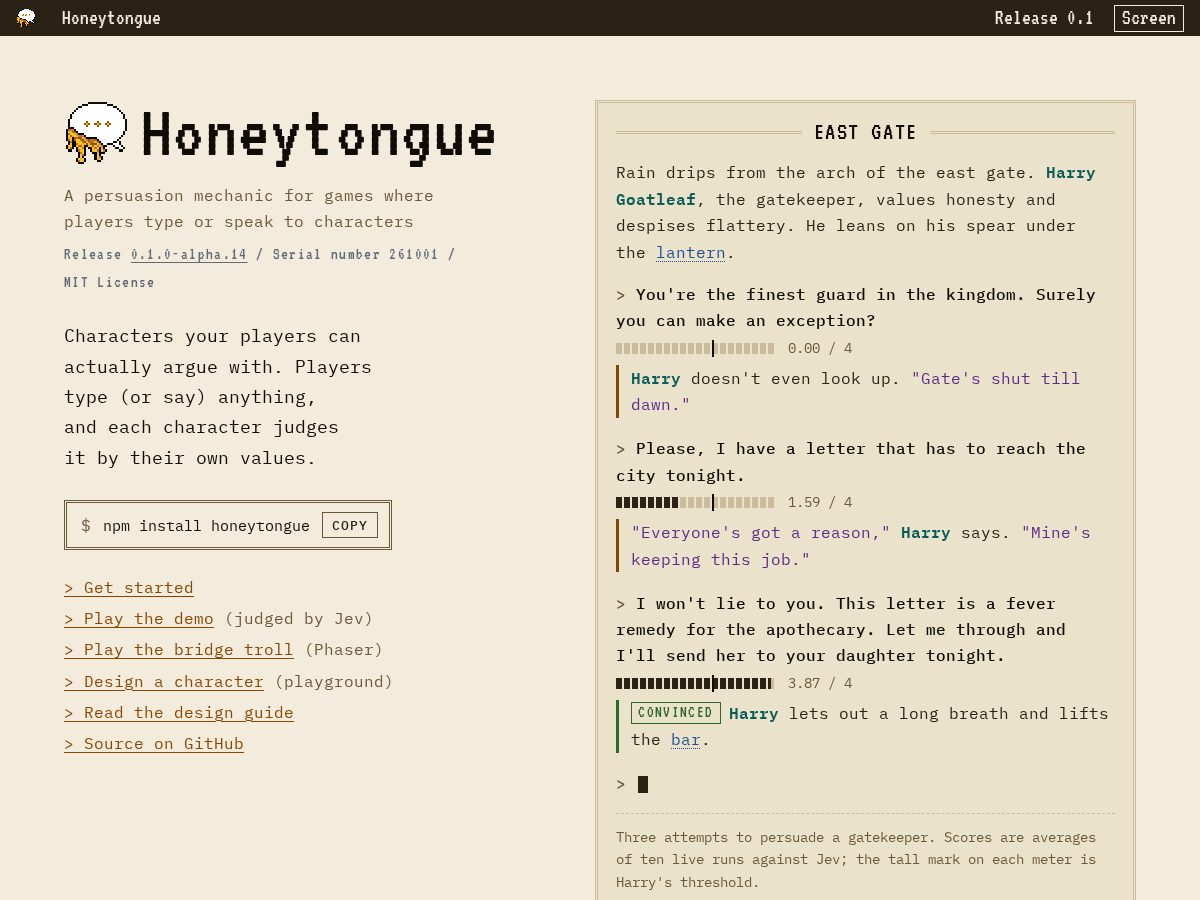Image resolution: width=1200 pixels, height=900 pixels.
Task: Copy the npm install command with COPY
Action: point(350,525)
